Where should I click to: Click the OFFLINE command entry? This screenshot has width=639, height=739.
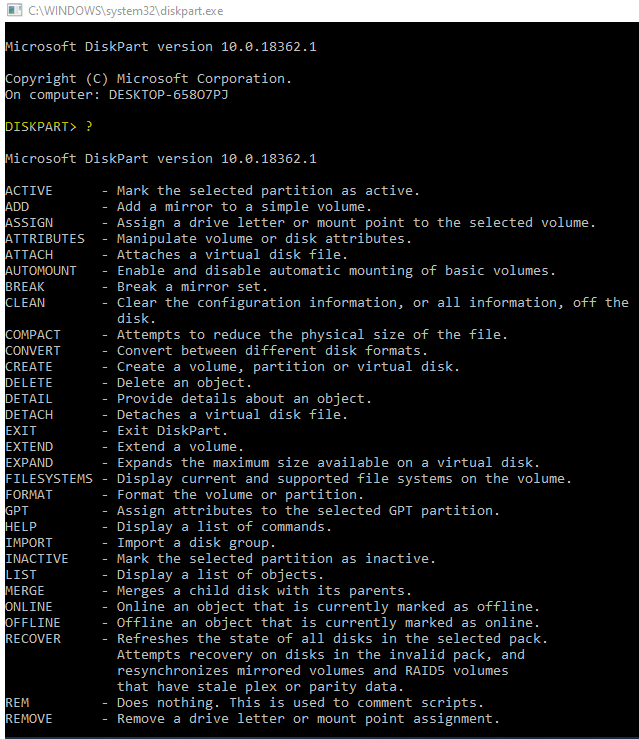coord(33,623)
